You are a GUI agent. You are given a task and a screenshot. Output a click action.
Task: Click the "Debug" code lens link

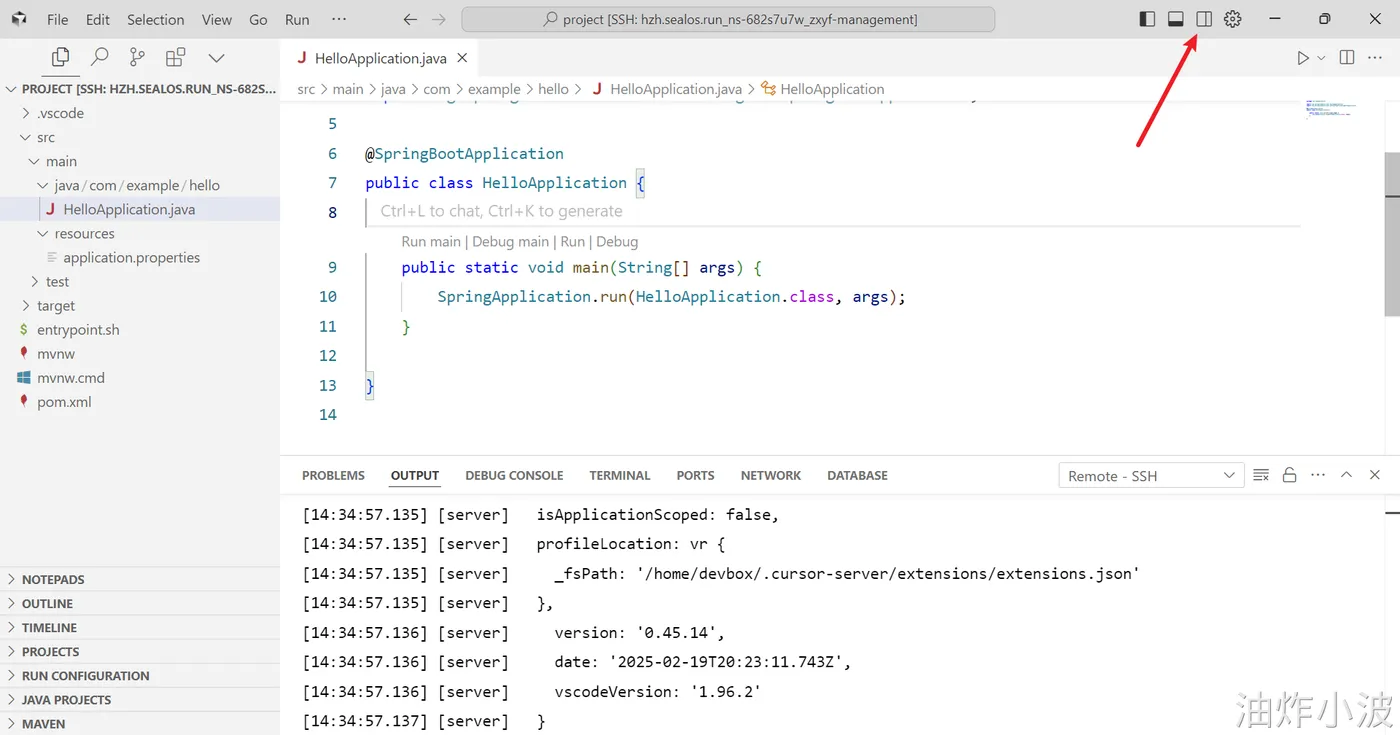click(x=617, y=241)
